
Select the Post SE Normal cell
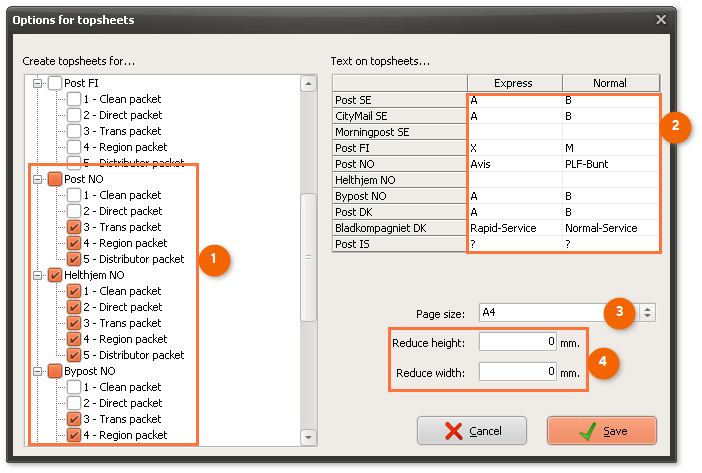611,100
